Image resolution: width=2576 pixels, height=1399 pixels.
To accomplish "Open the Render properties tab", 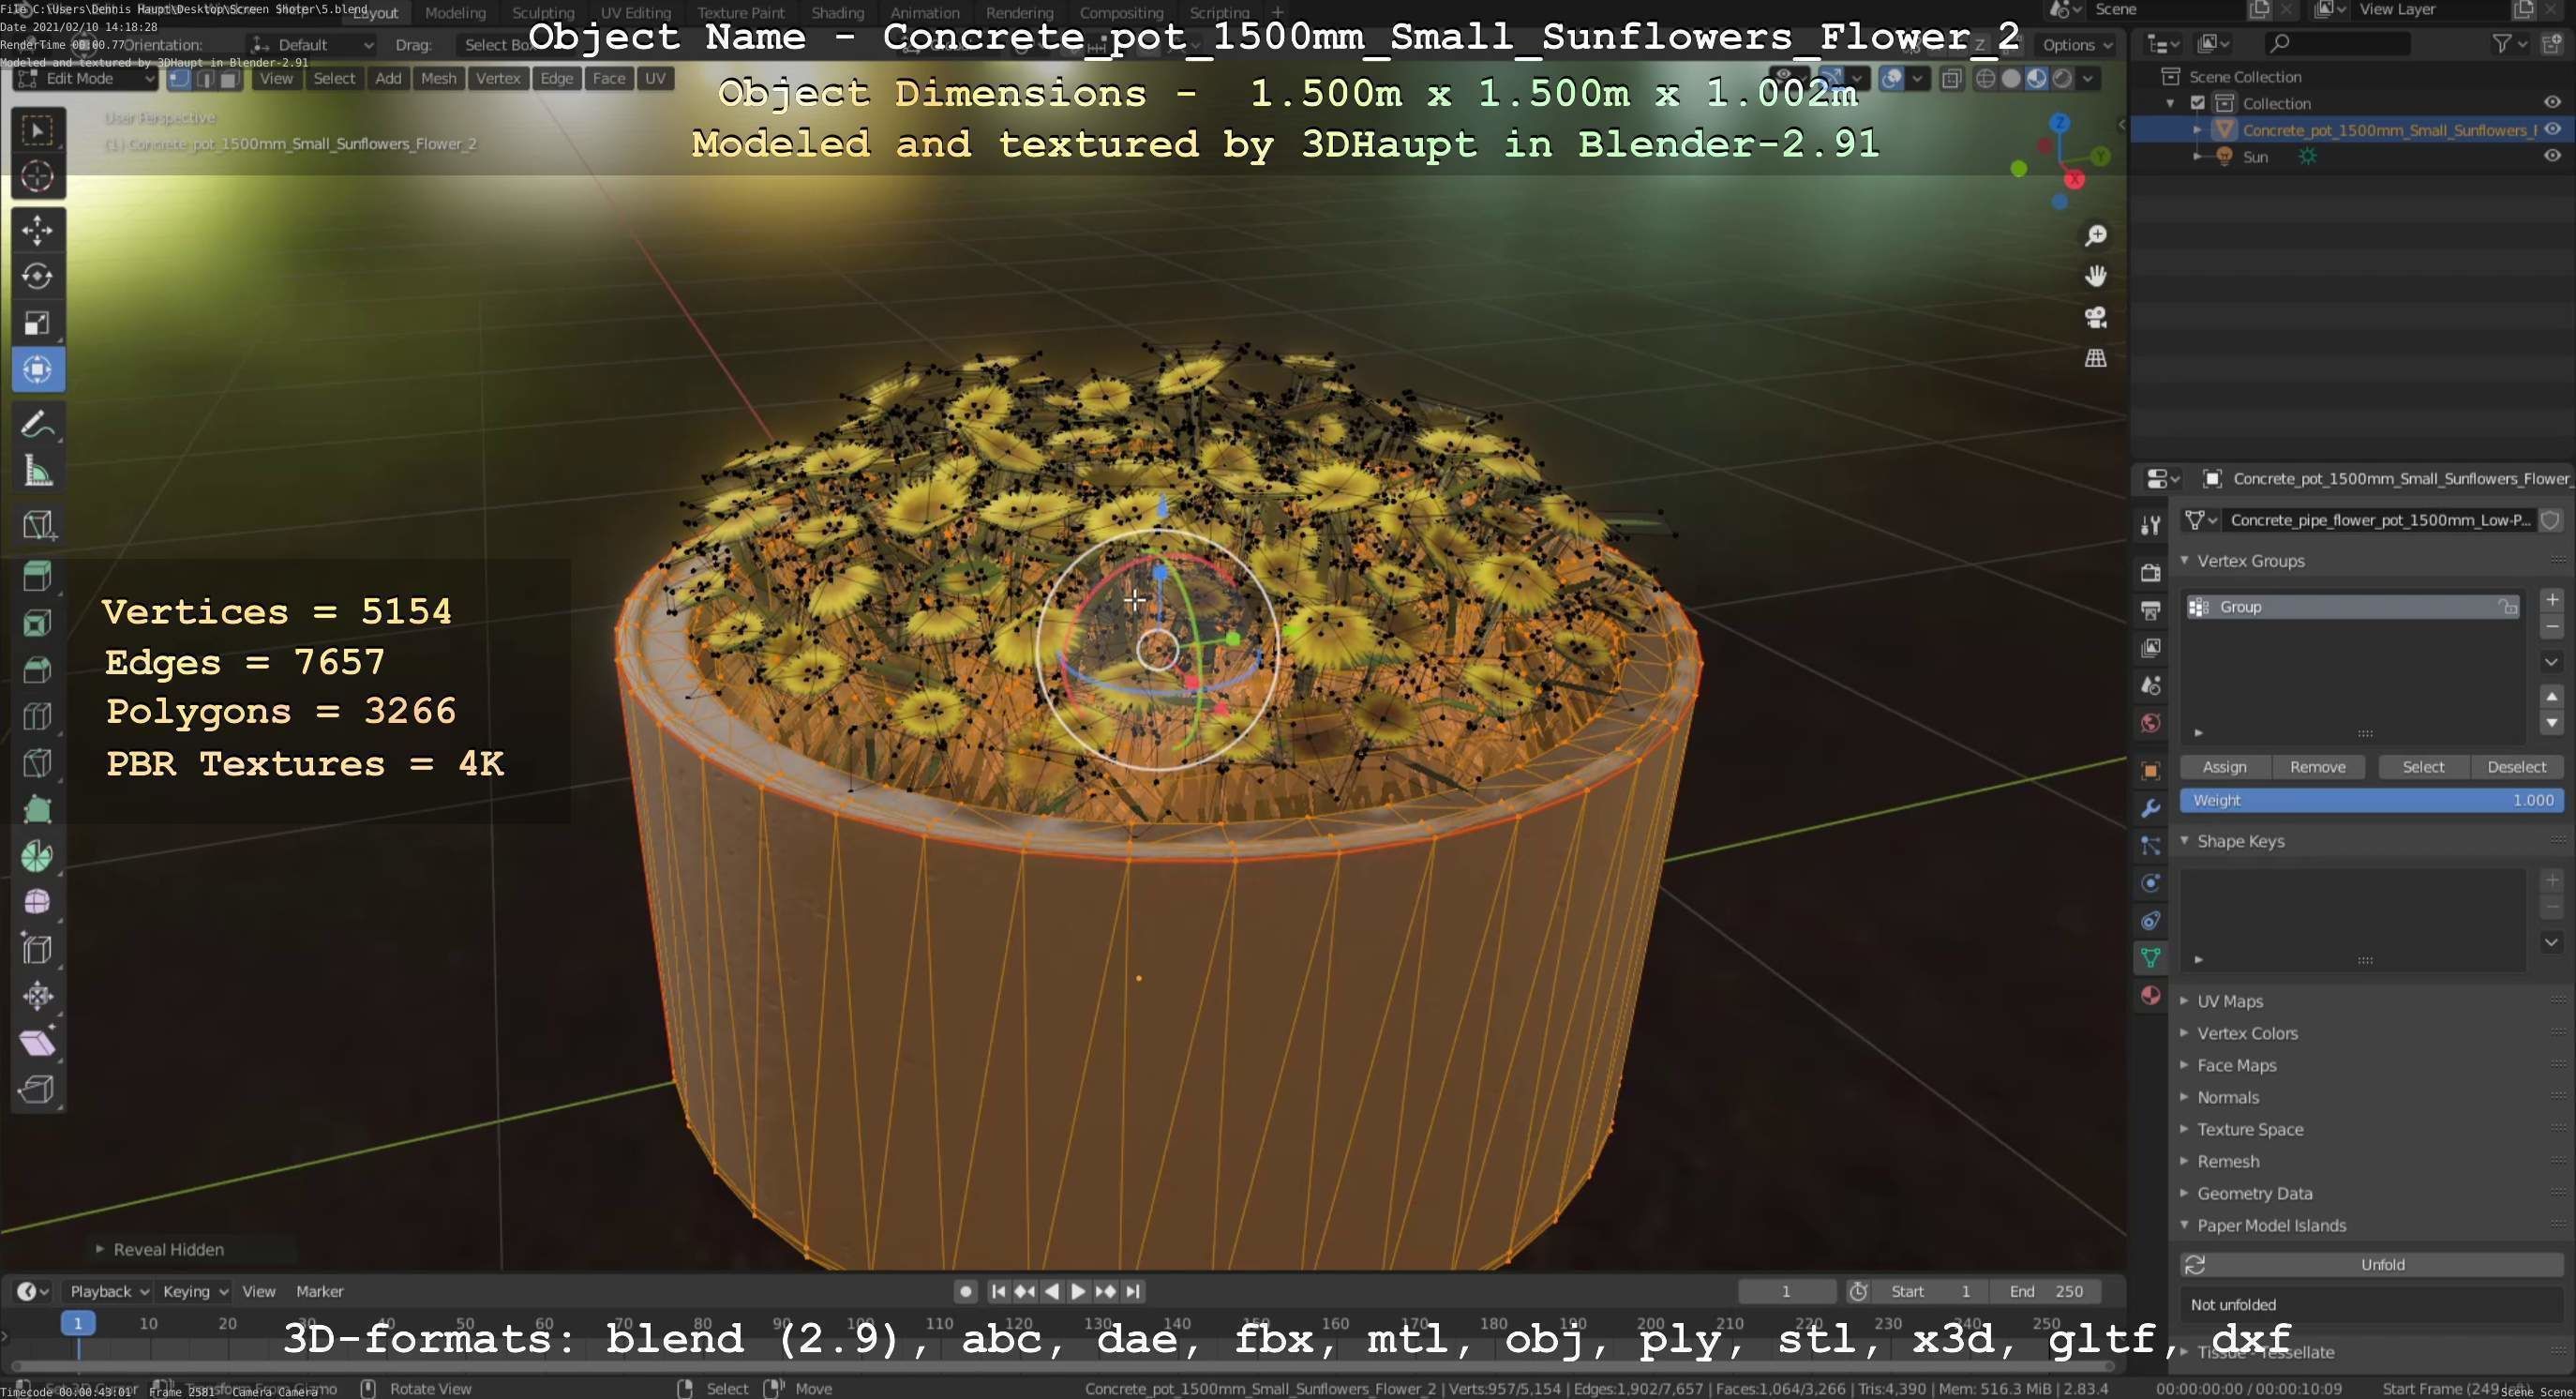I will coord(2150,572).
